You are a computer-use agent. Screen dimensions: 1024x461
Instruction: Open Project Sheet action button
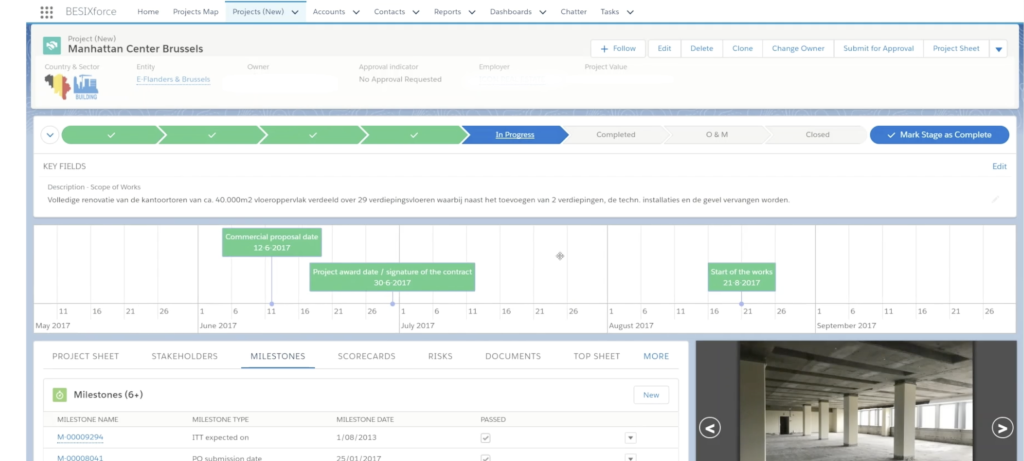(956, 49)
